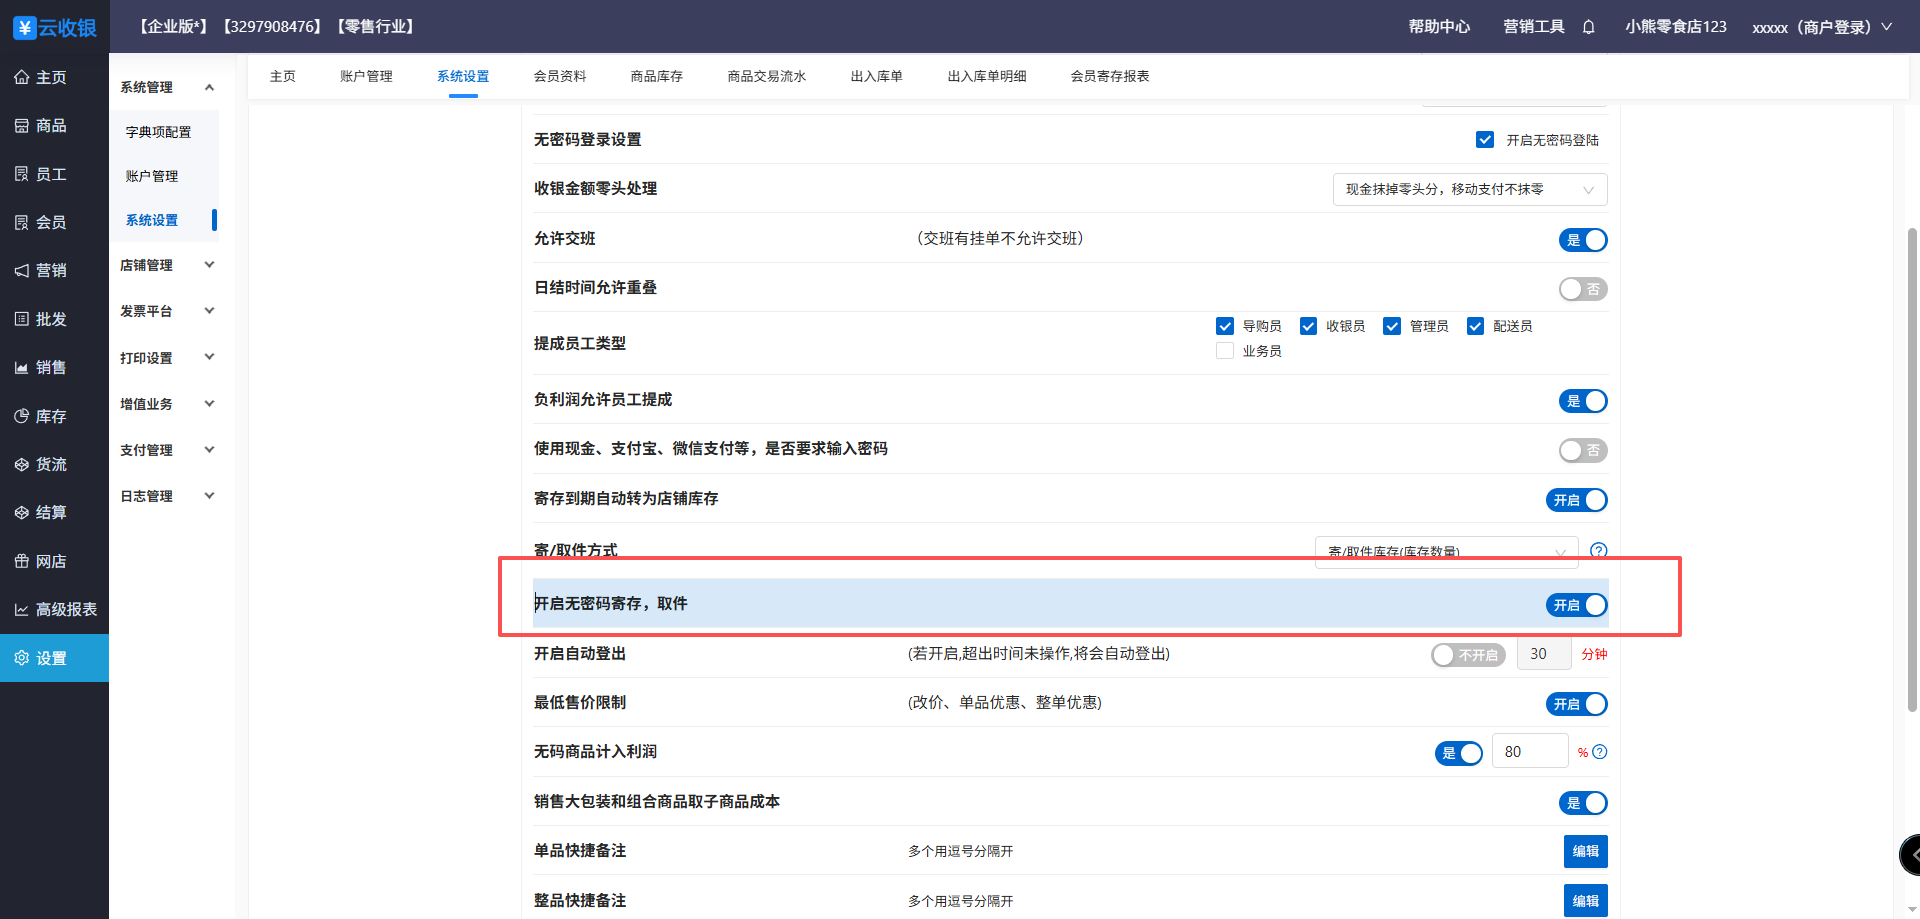Check the 业务员 checkbox
The image size is (1920, 919).
(x=1225, y=351)
